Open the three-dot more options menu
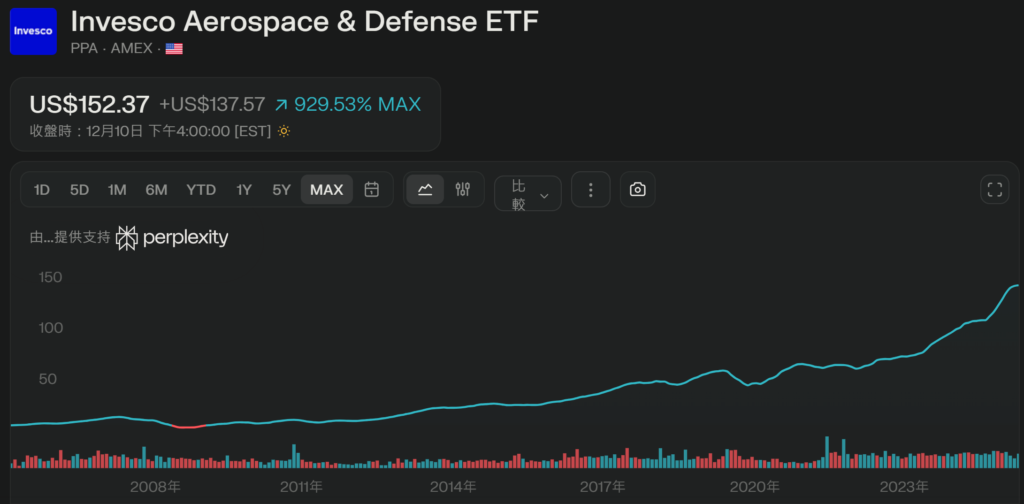This screenshot has width=1024, height=504. (590, 190)
